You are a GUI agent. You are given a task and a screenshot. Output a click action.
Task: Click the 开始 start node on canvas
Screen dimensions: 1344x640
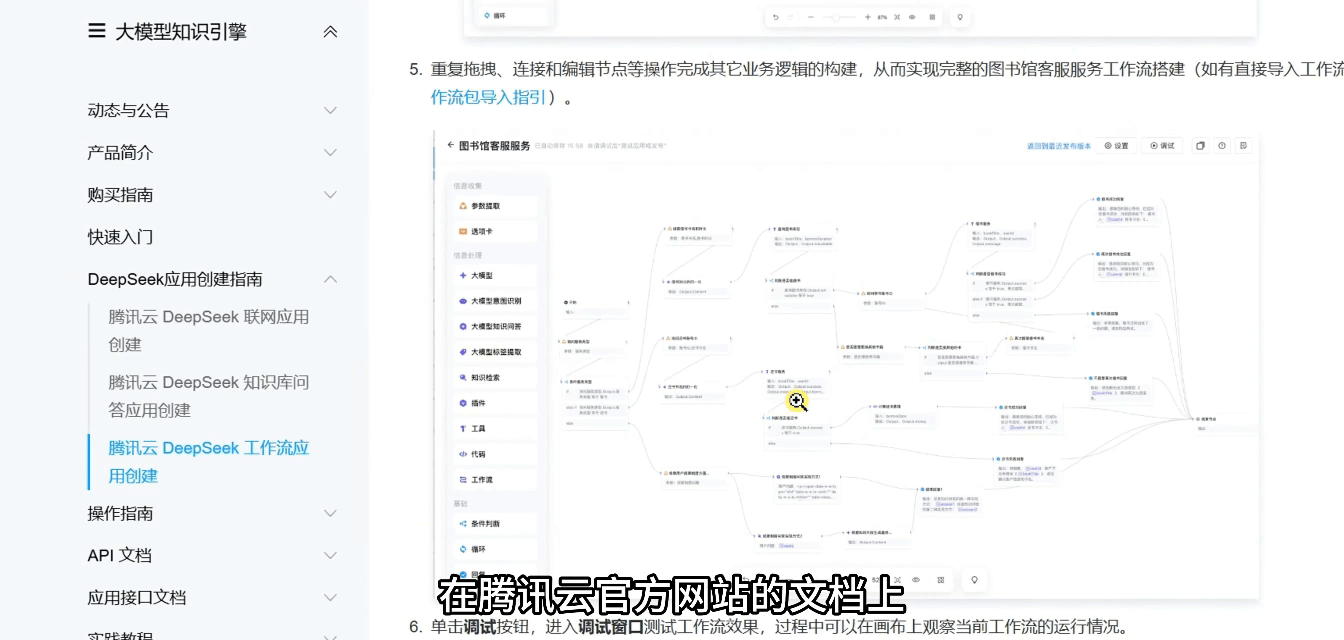[597, 306]
